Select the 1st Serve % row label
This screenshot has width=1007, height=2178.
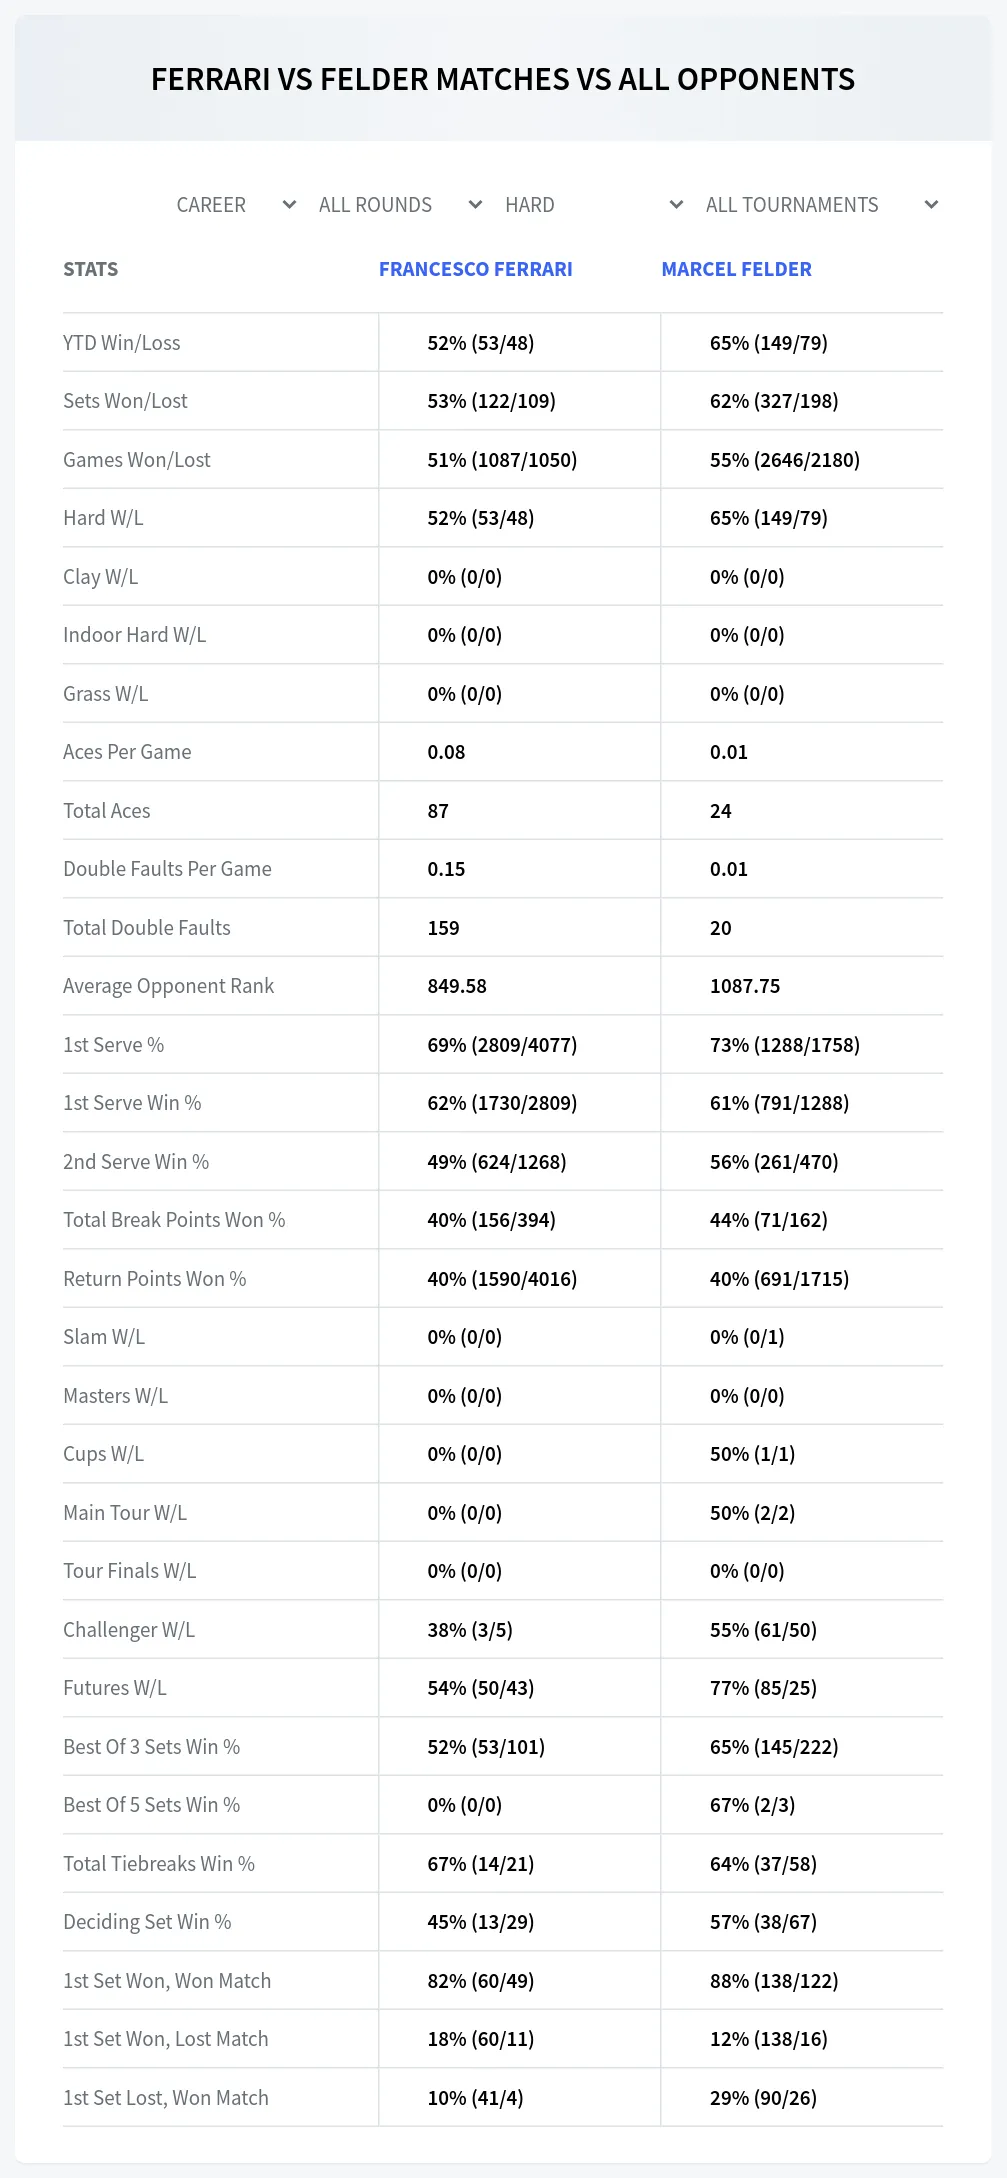point(113,1045)
